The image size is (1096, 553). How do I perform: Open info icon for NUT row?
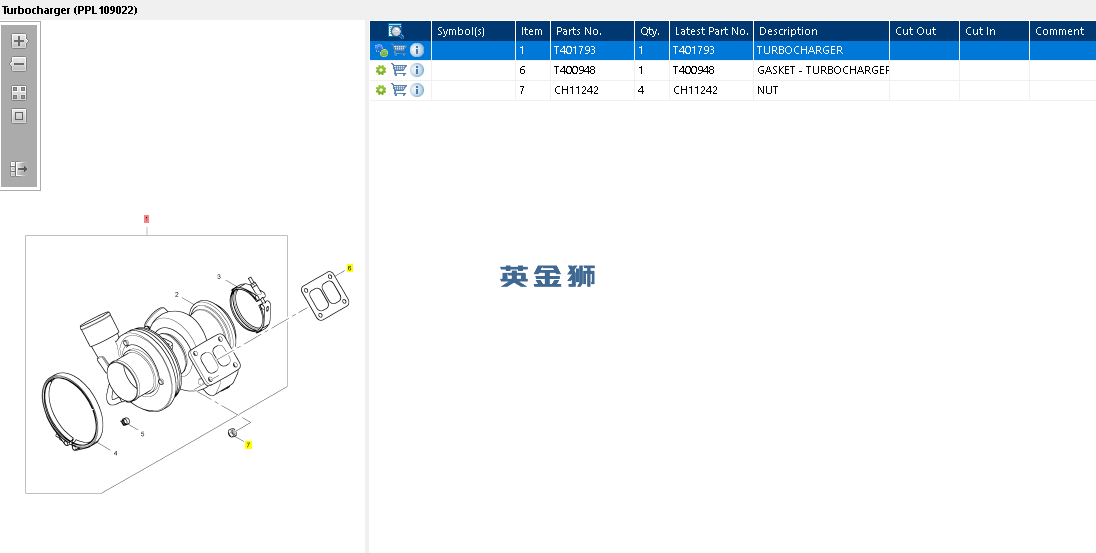click(417, 90)
